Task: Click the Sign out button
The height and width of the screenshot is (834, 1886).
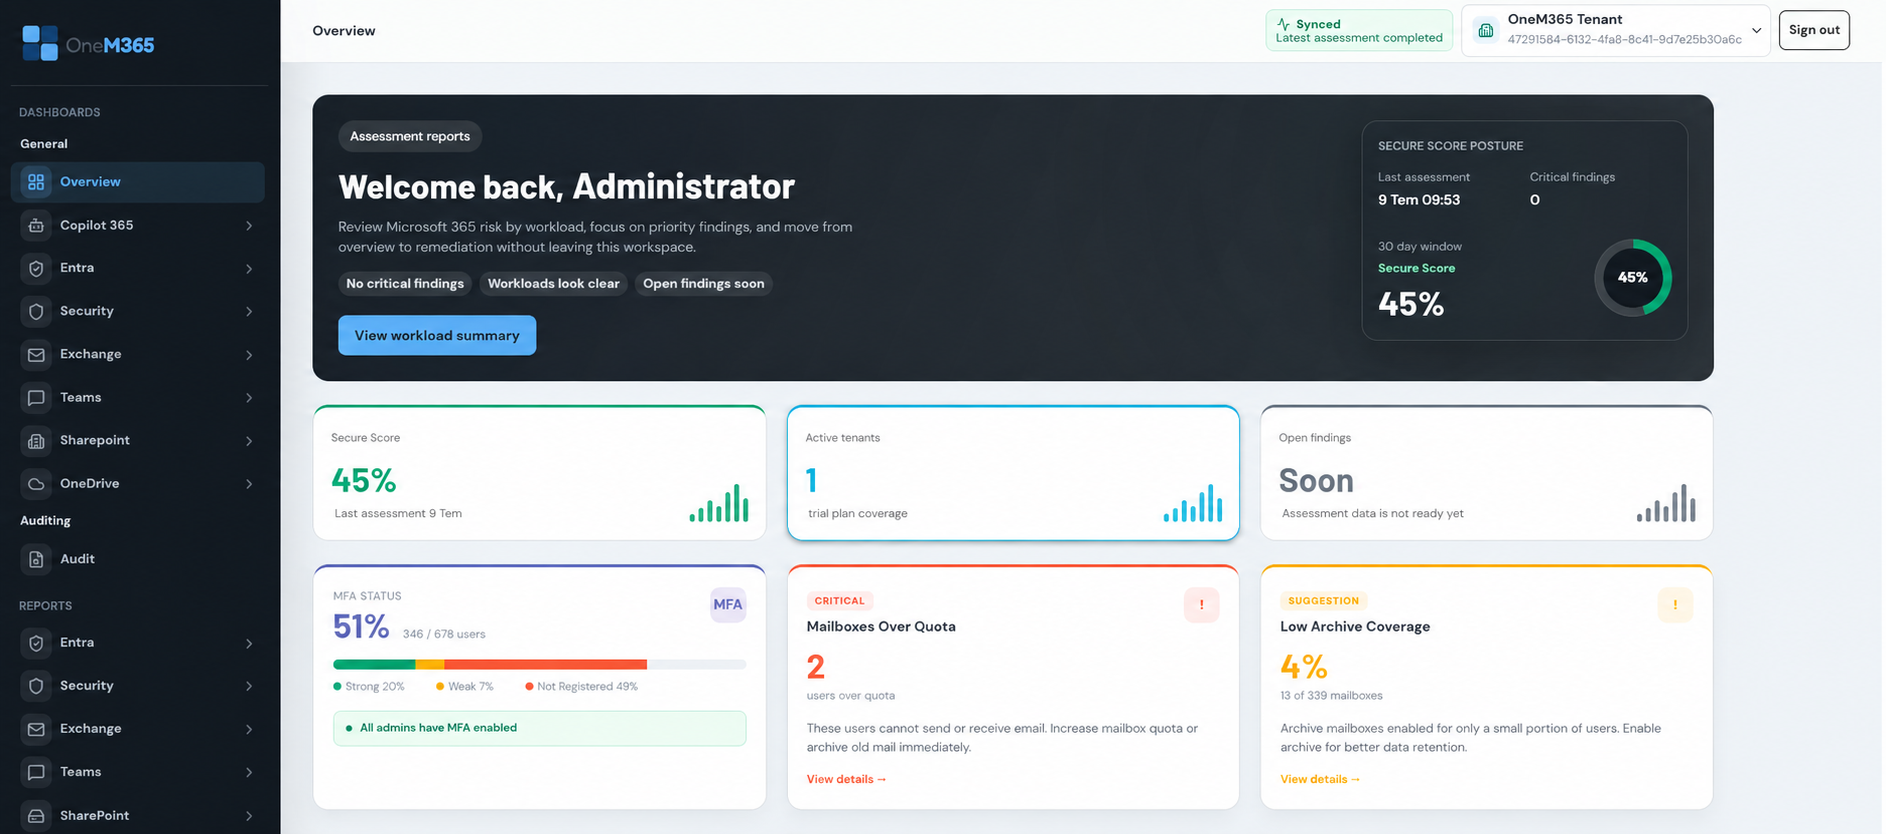Action: pos(1814,30)
